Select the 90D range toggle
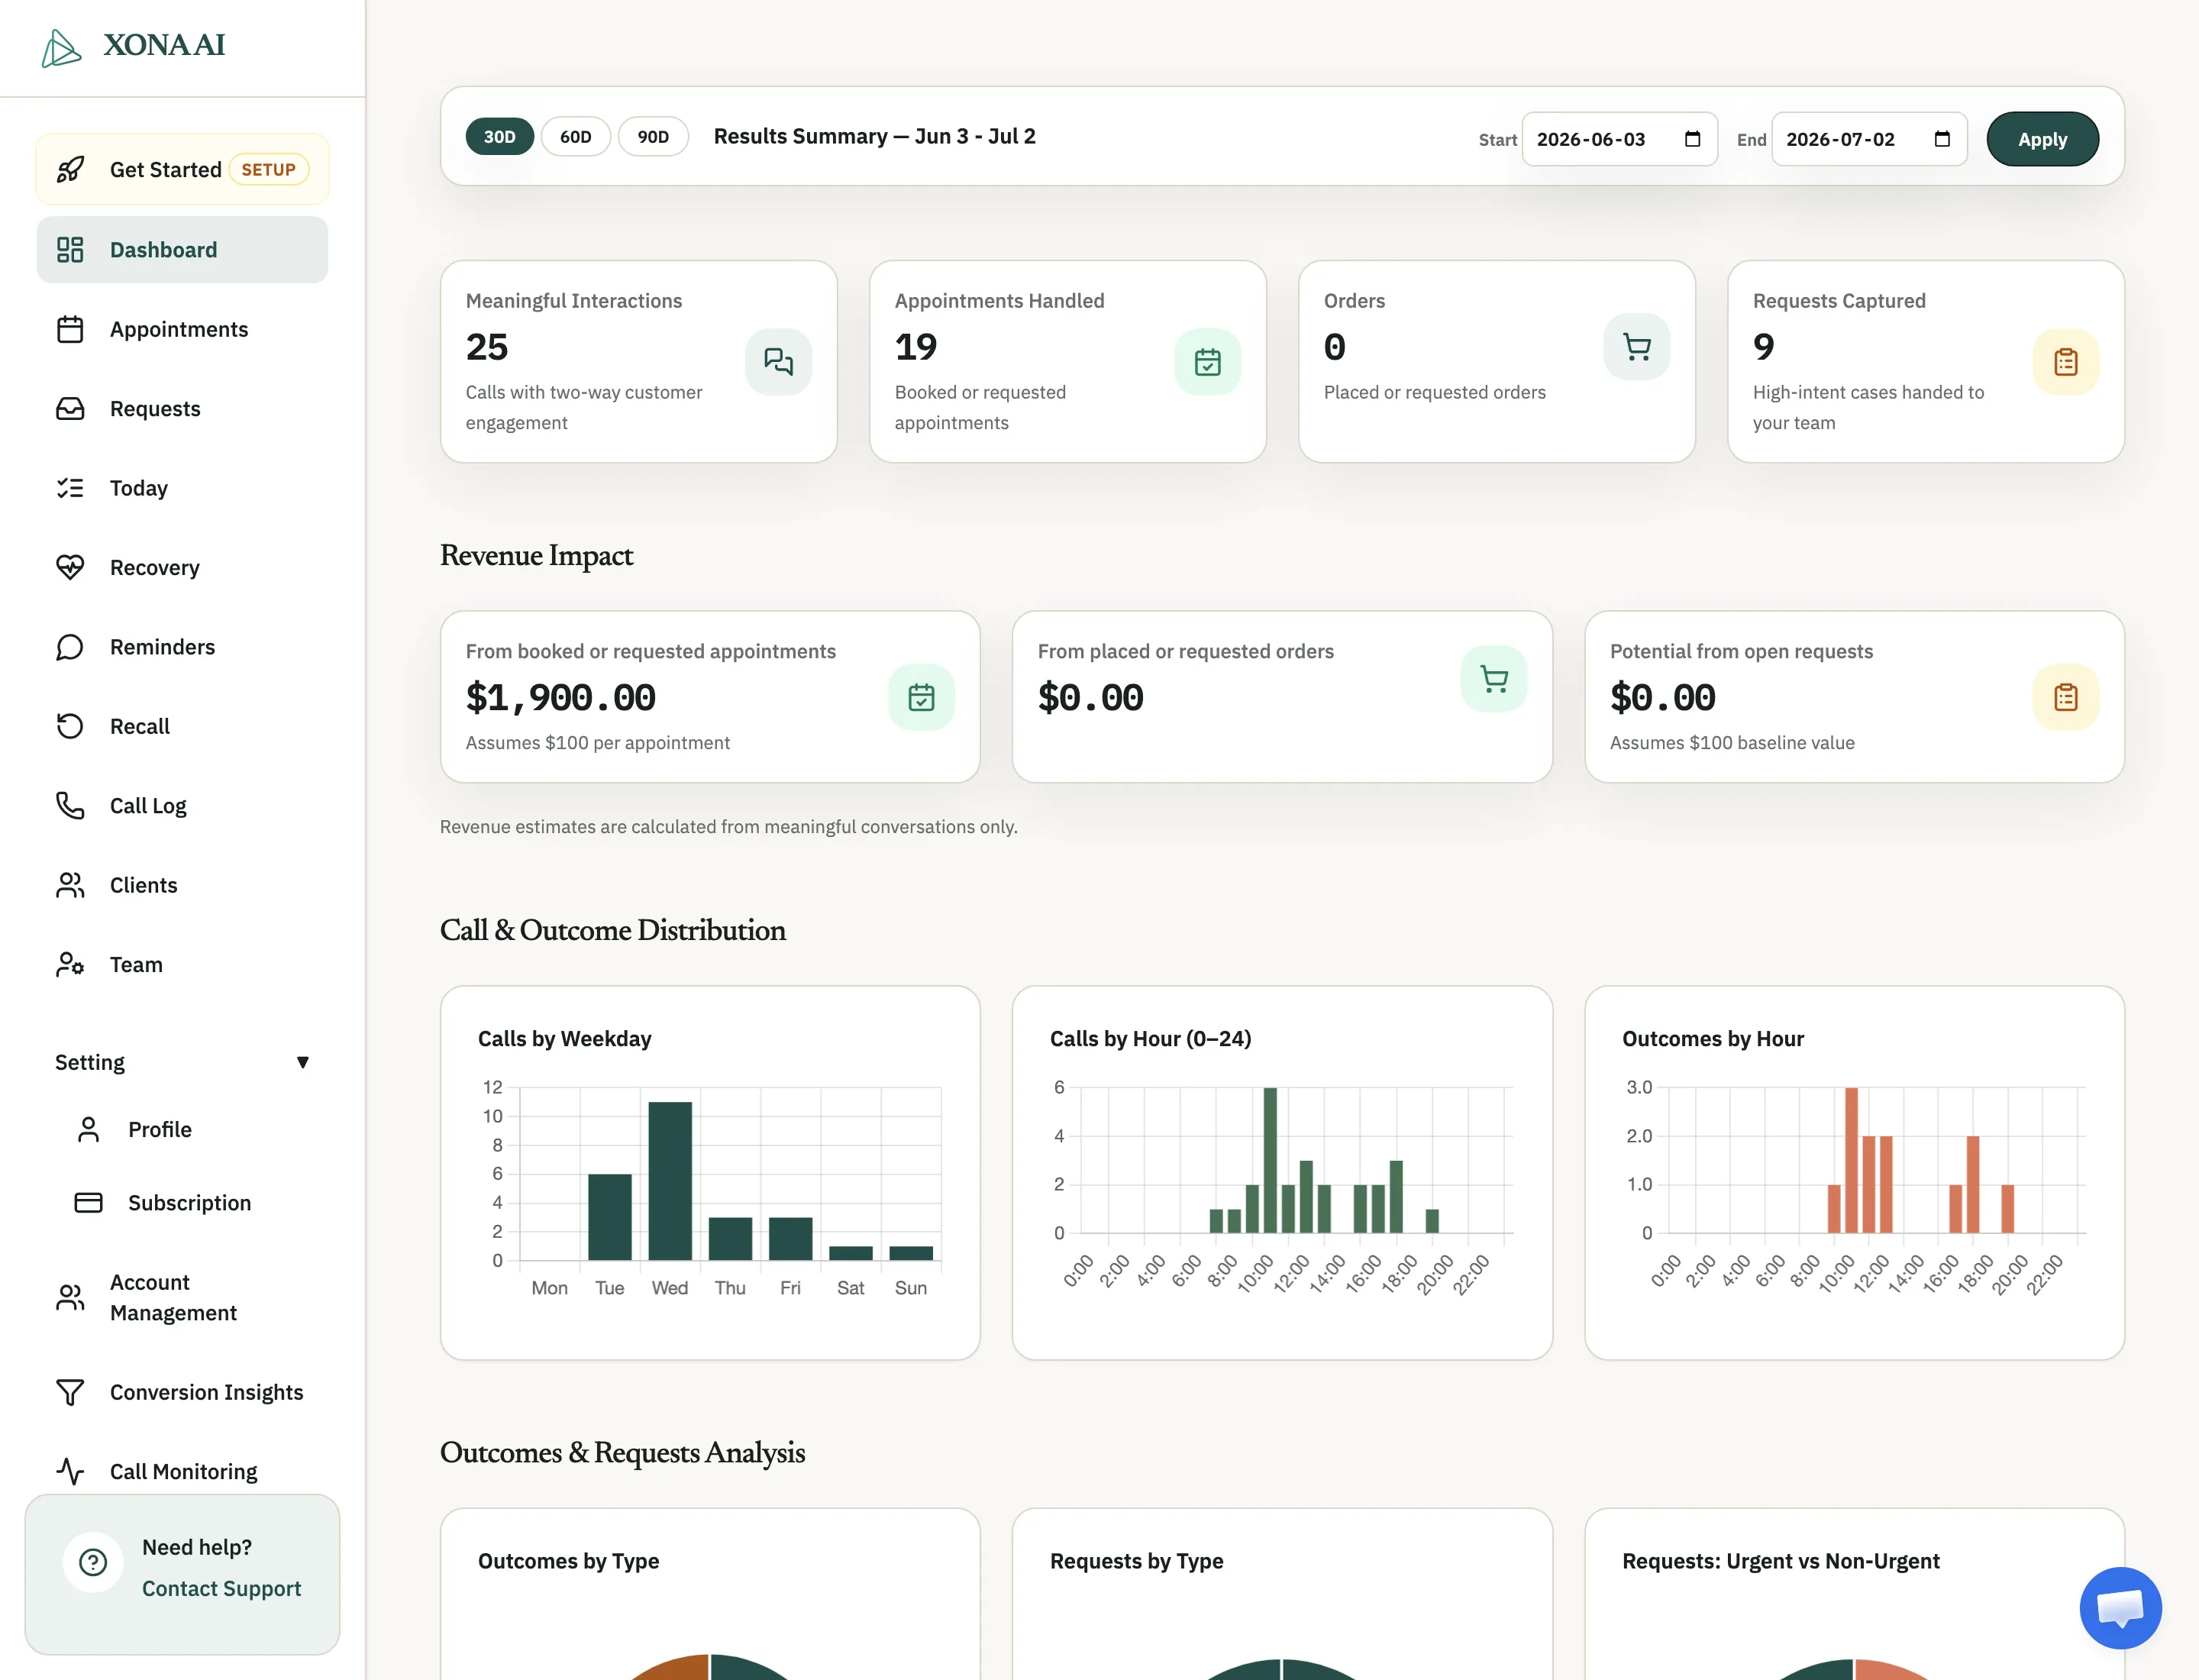Image resolution: width=2199 pixels, height=1680 pixels. pos(653,136)
